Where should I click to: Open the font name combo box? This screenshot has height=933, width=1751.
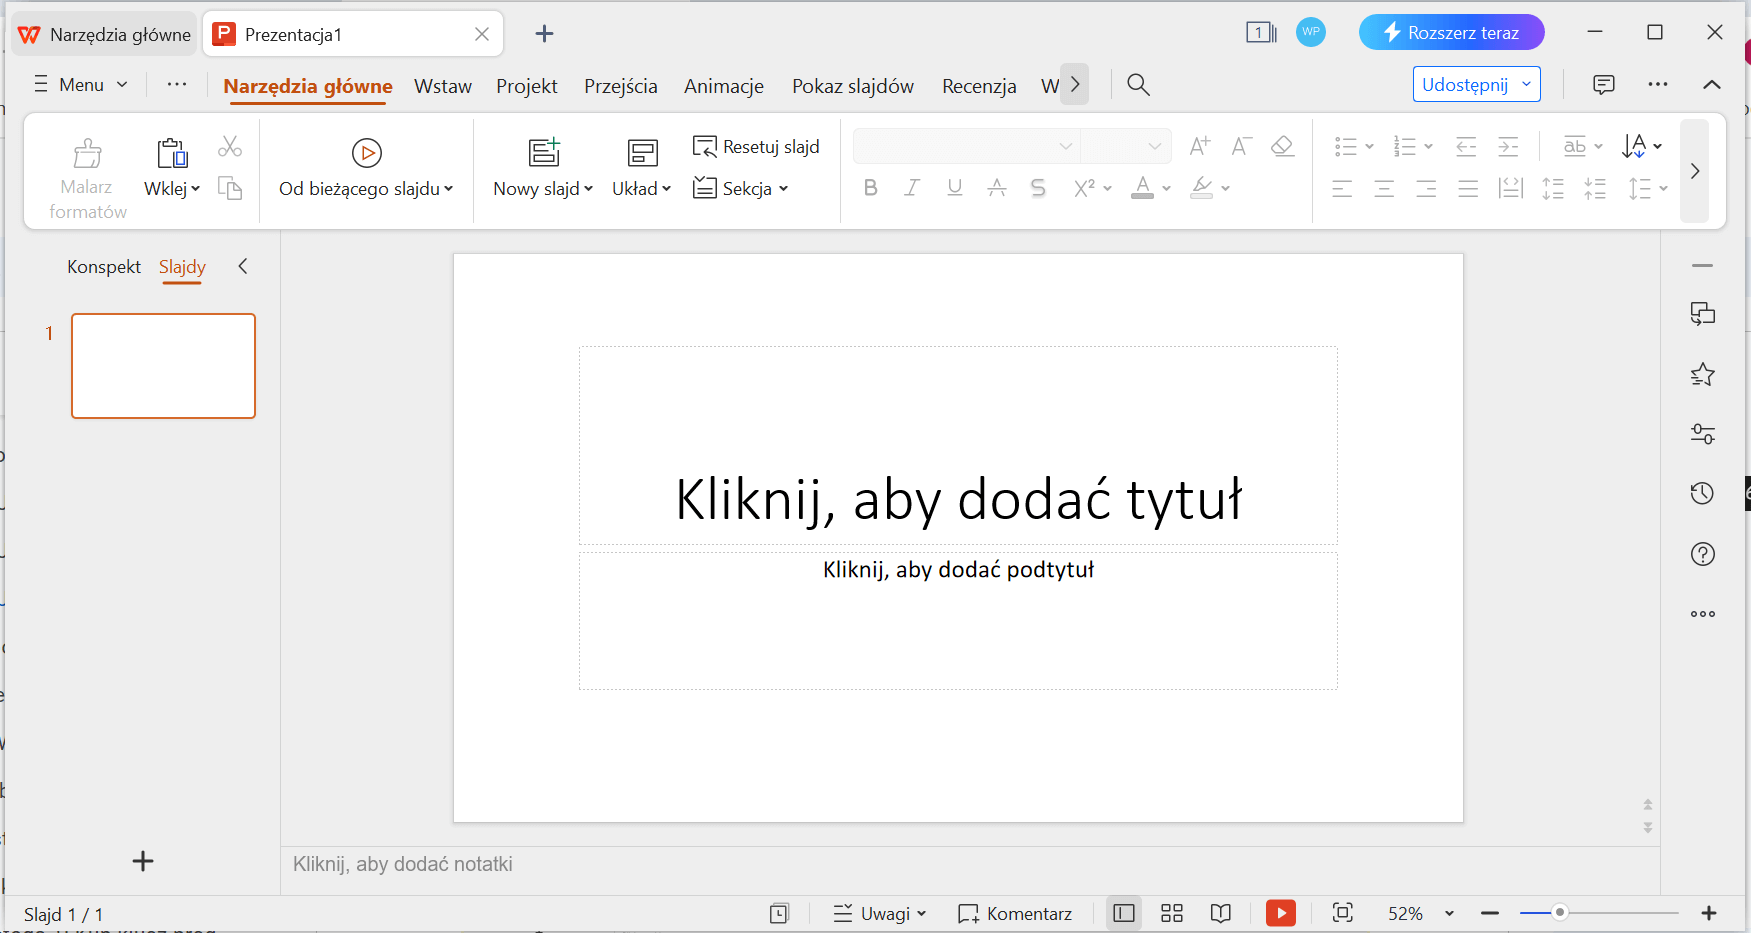966,146
